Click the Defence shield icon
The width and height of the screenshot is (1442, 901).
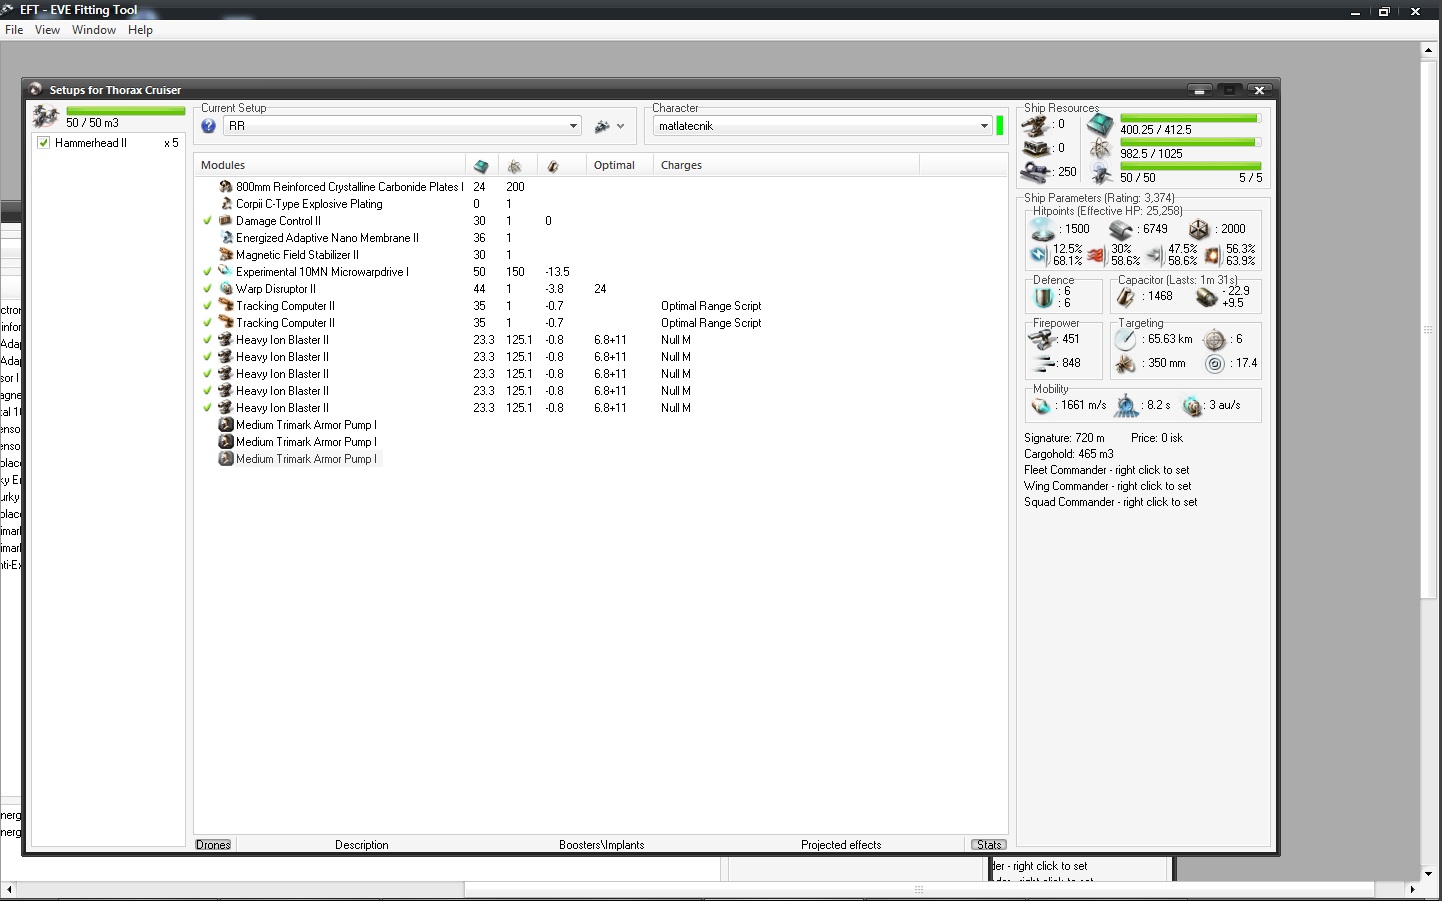(1044, 297)
